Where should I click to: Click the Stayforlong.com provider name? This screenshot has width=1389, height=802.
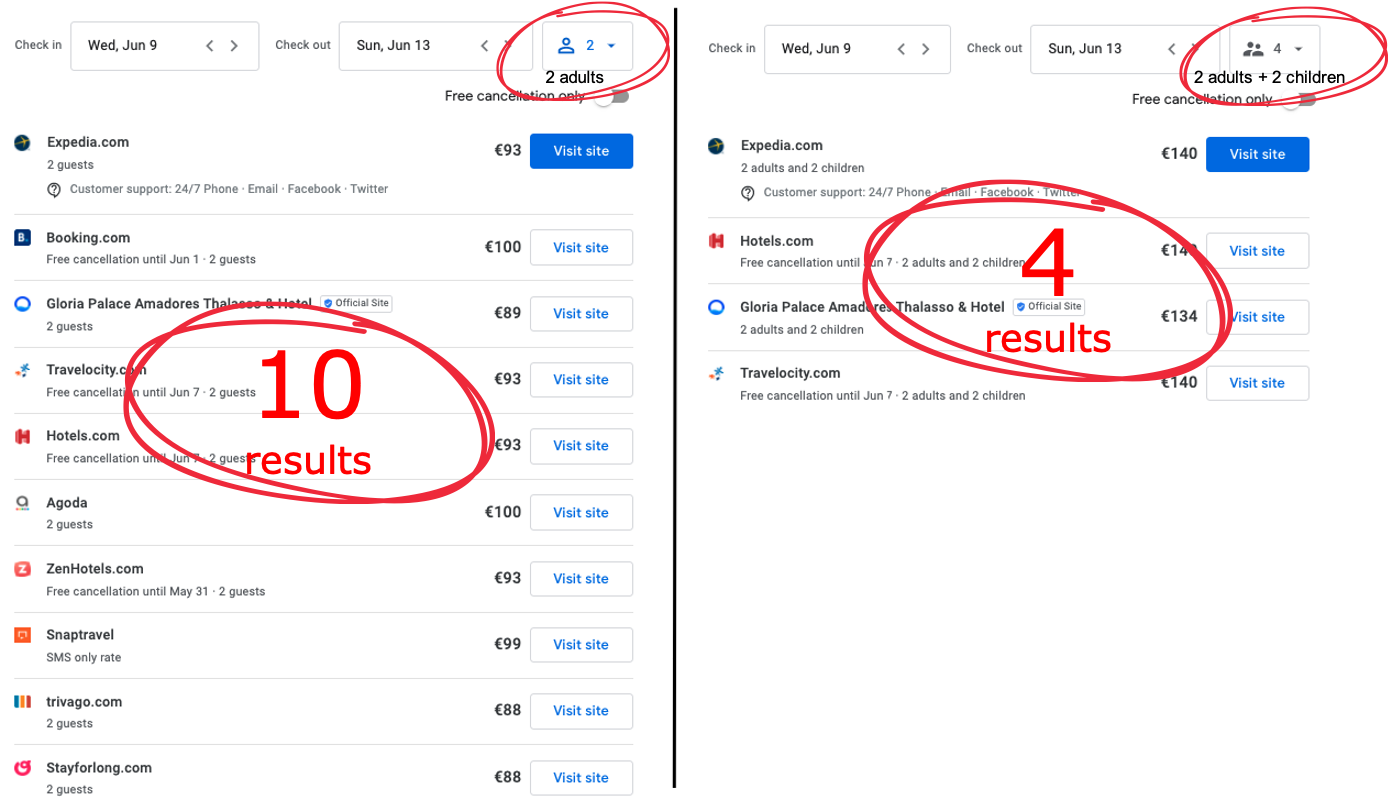tap(99, 768)
